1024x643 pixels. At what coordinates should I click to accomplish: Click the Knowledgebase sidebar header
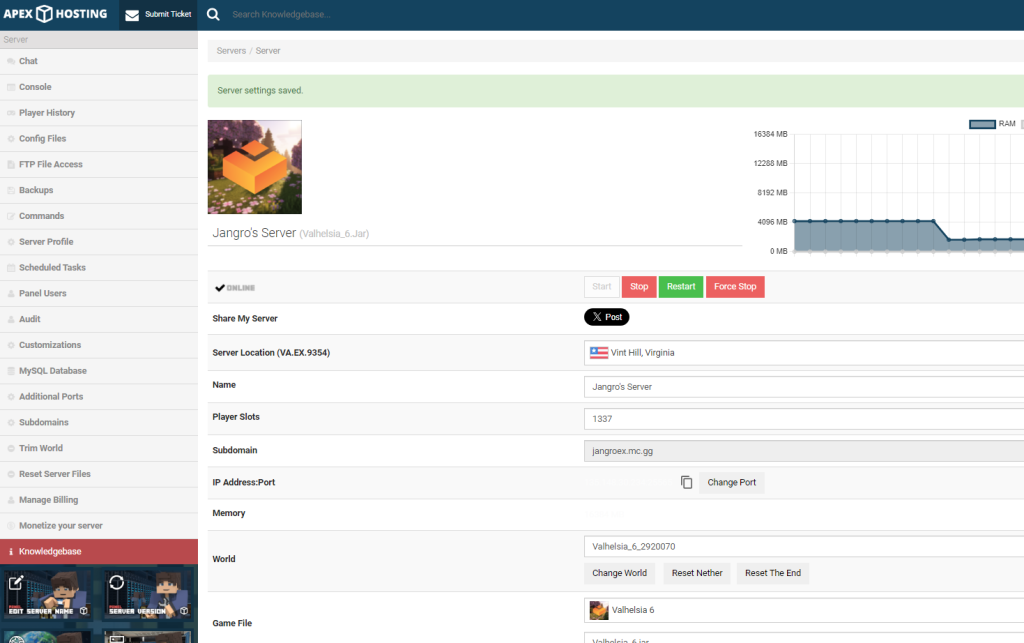[x=99, y=552]
